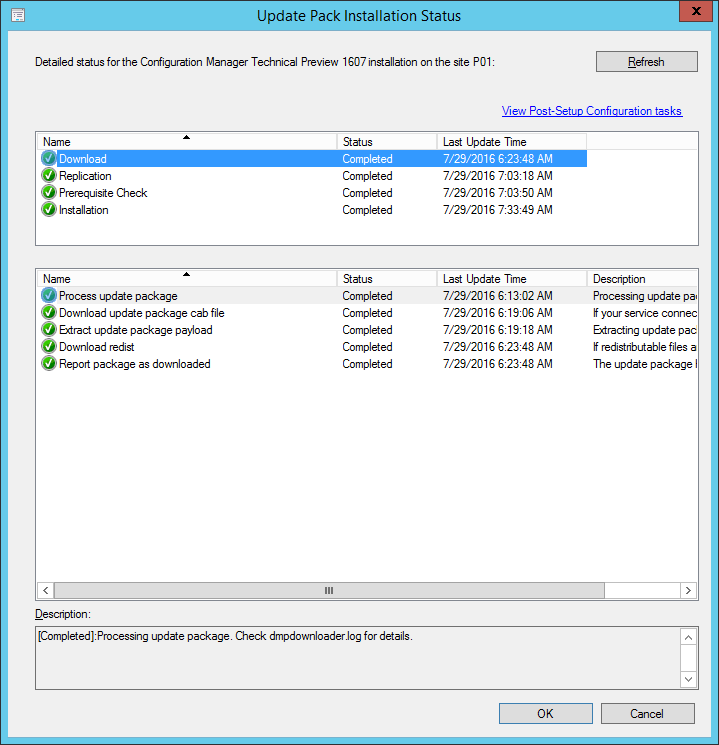Click the Cancel button

(x=647, y=714)
